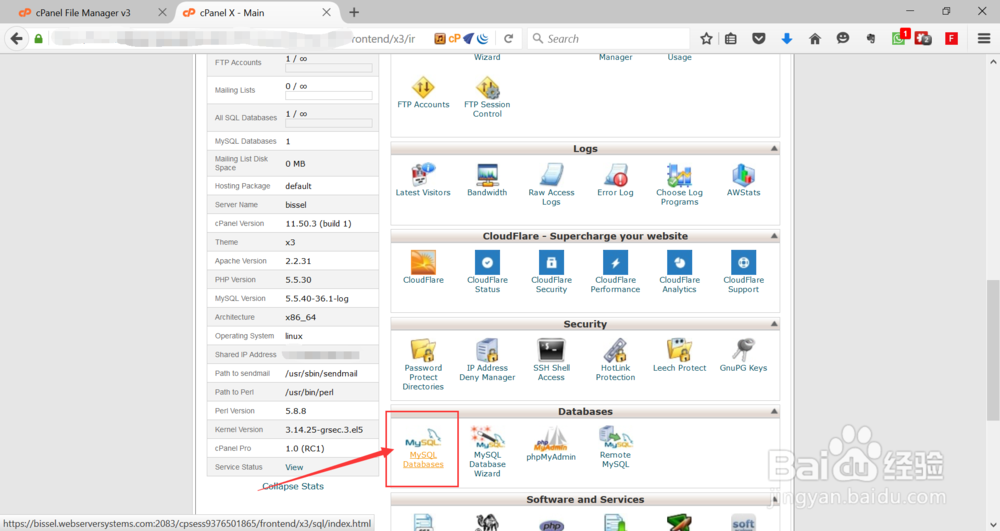Click the vertical page scrollbar
The width and height of the screenshot is (1000, 531).
pyautogui.click(x=993, y=351)
